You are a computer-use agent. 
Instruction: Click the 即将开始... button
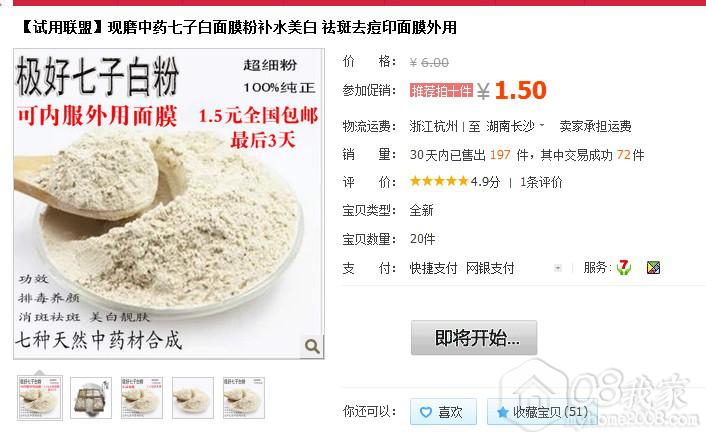474,338
